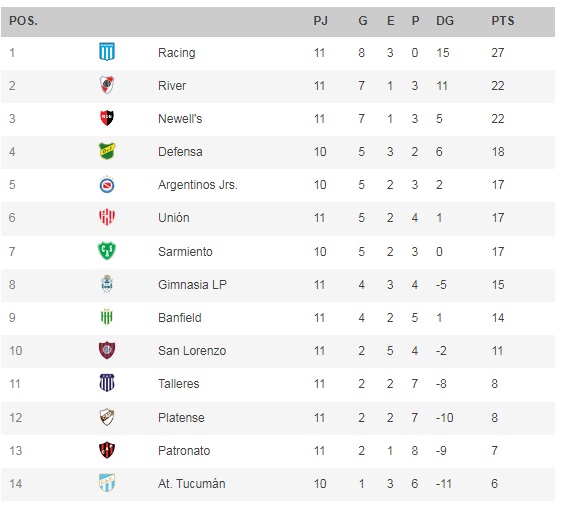Click the DG column header
567x515 pixels.
[x=445, y=21]
